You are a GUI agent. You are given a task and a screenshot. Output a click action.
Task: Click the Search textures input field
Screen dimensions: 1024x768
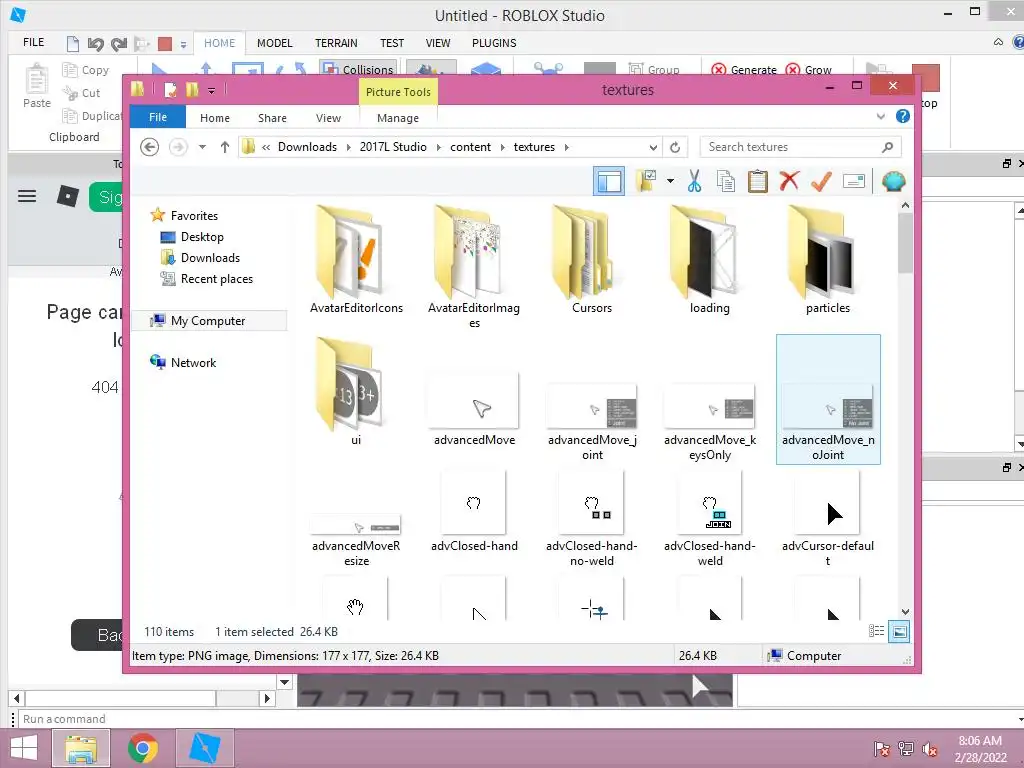tap(800, 147)
